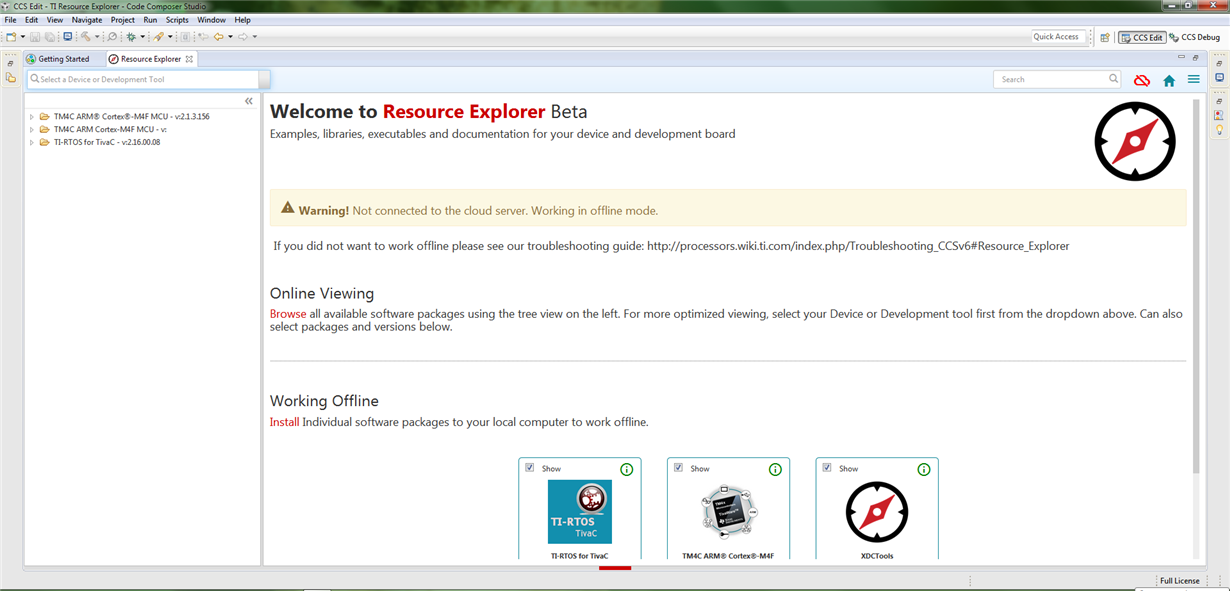Open the New file dropdown arrow
Viewport: 1230px width, 591px height.
coord(23,37)
